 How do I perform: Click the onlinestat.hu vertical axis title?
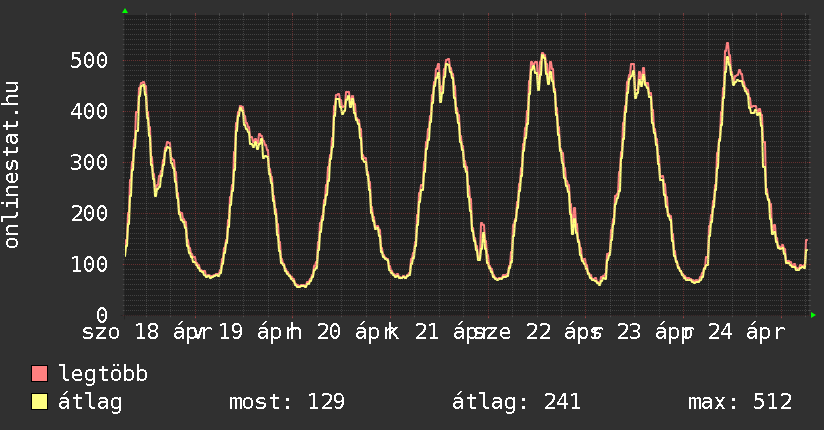[13, 166]
